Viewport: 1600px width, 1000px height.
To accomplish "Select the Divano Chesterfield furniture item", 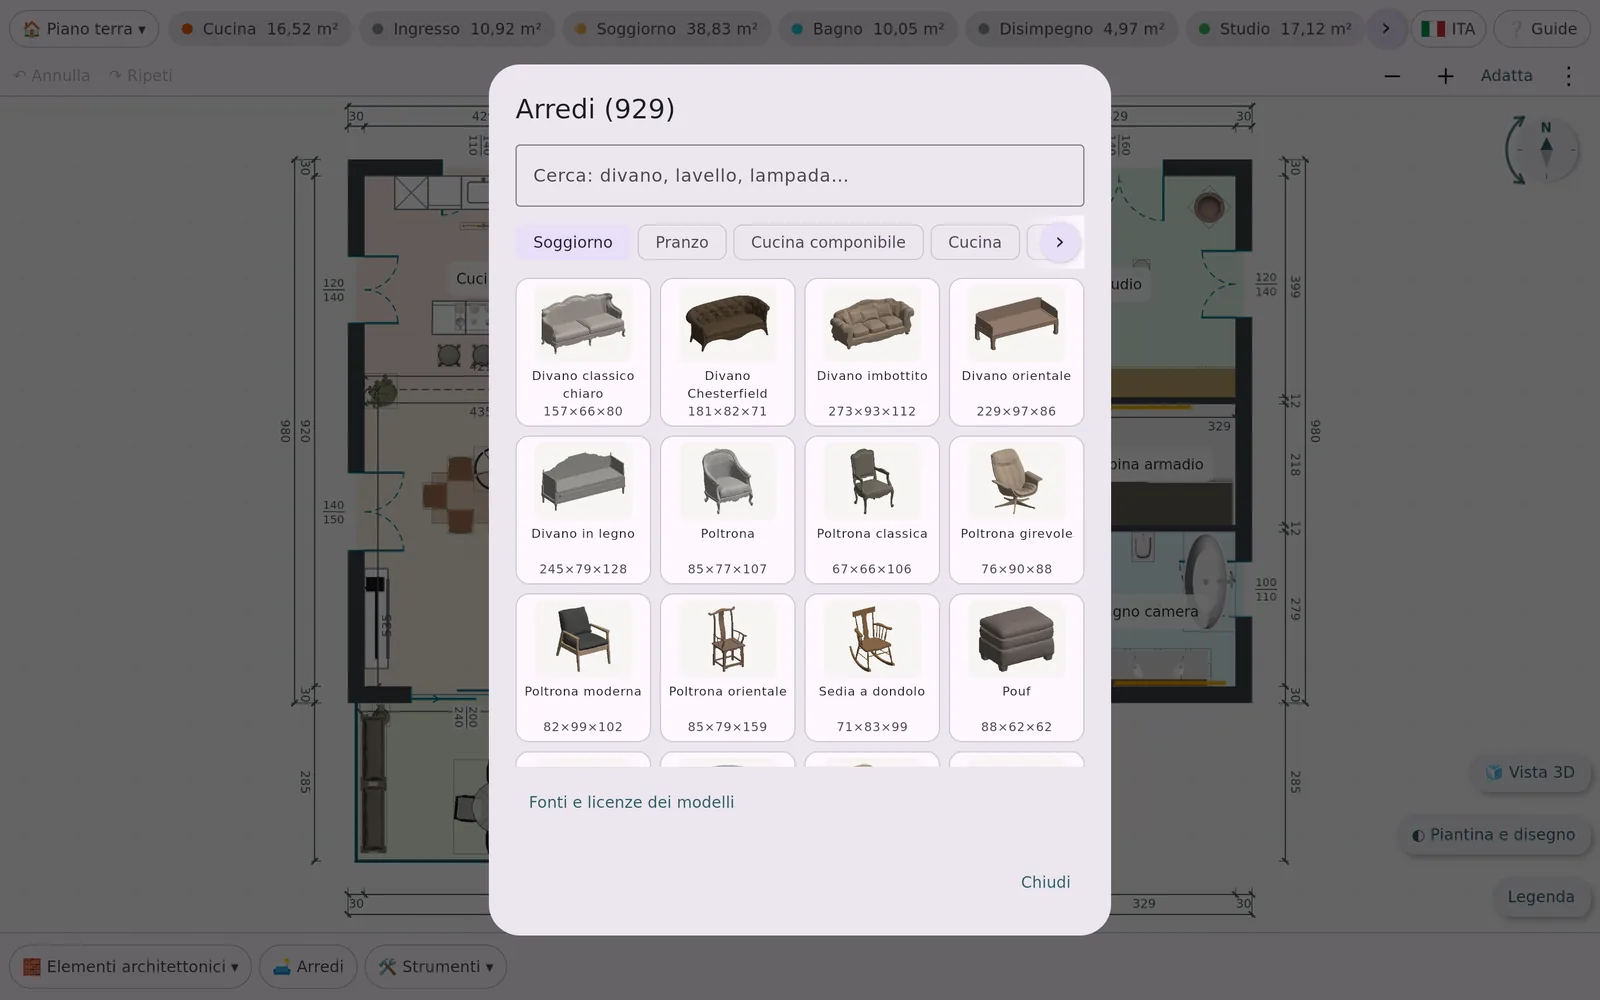I will [x=727, y=352].
